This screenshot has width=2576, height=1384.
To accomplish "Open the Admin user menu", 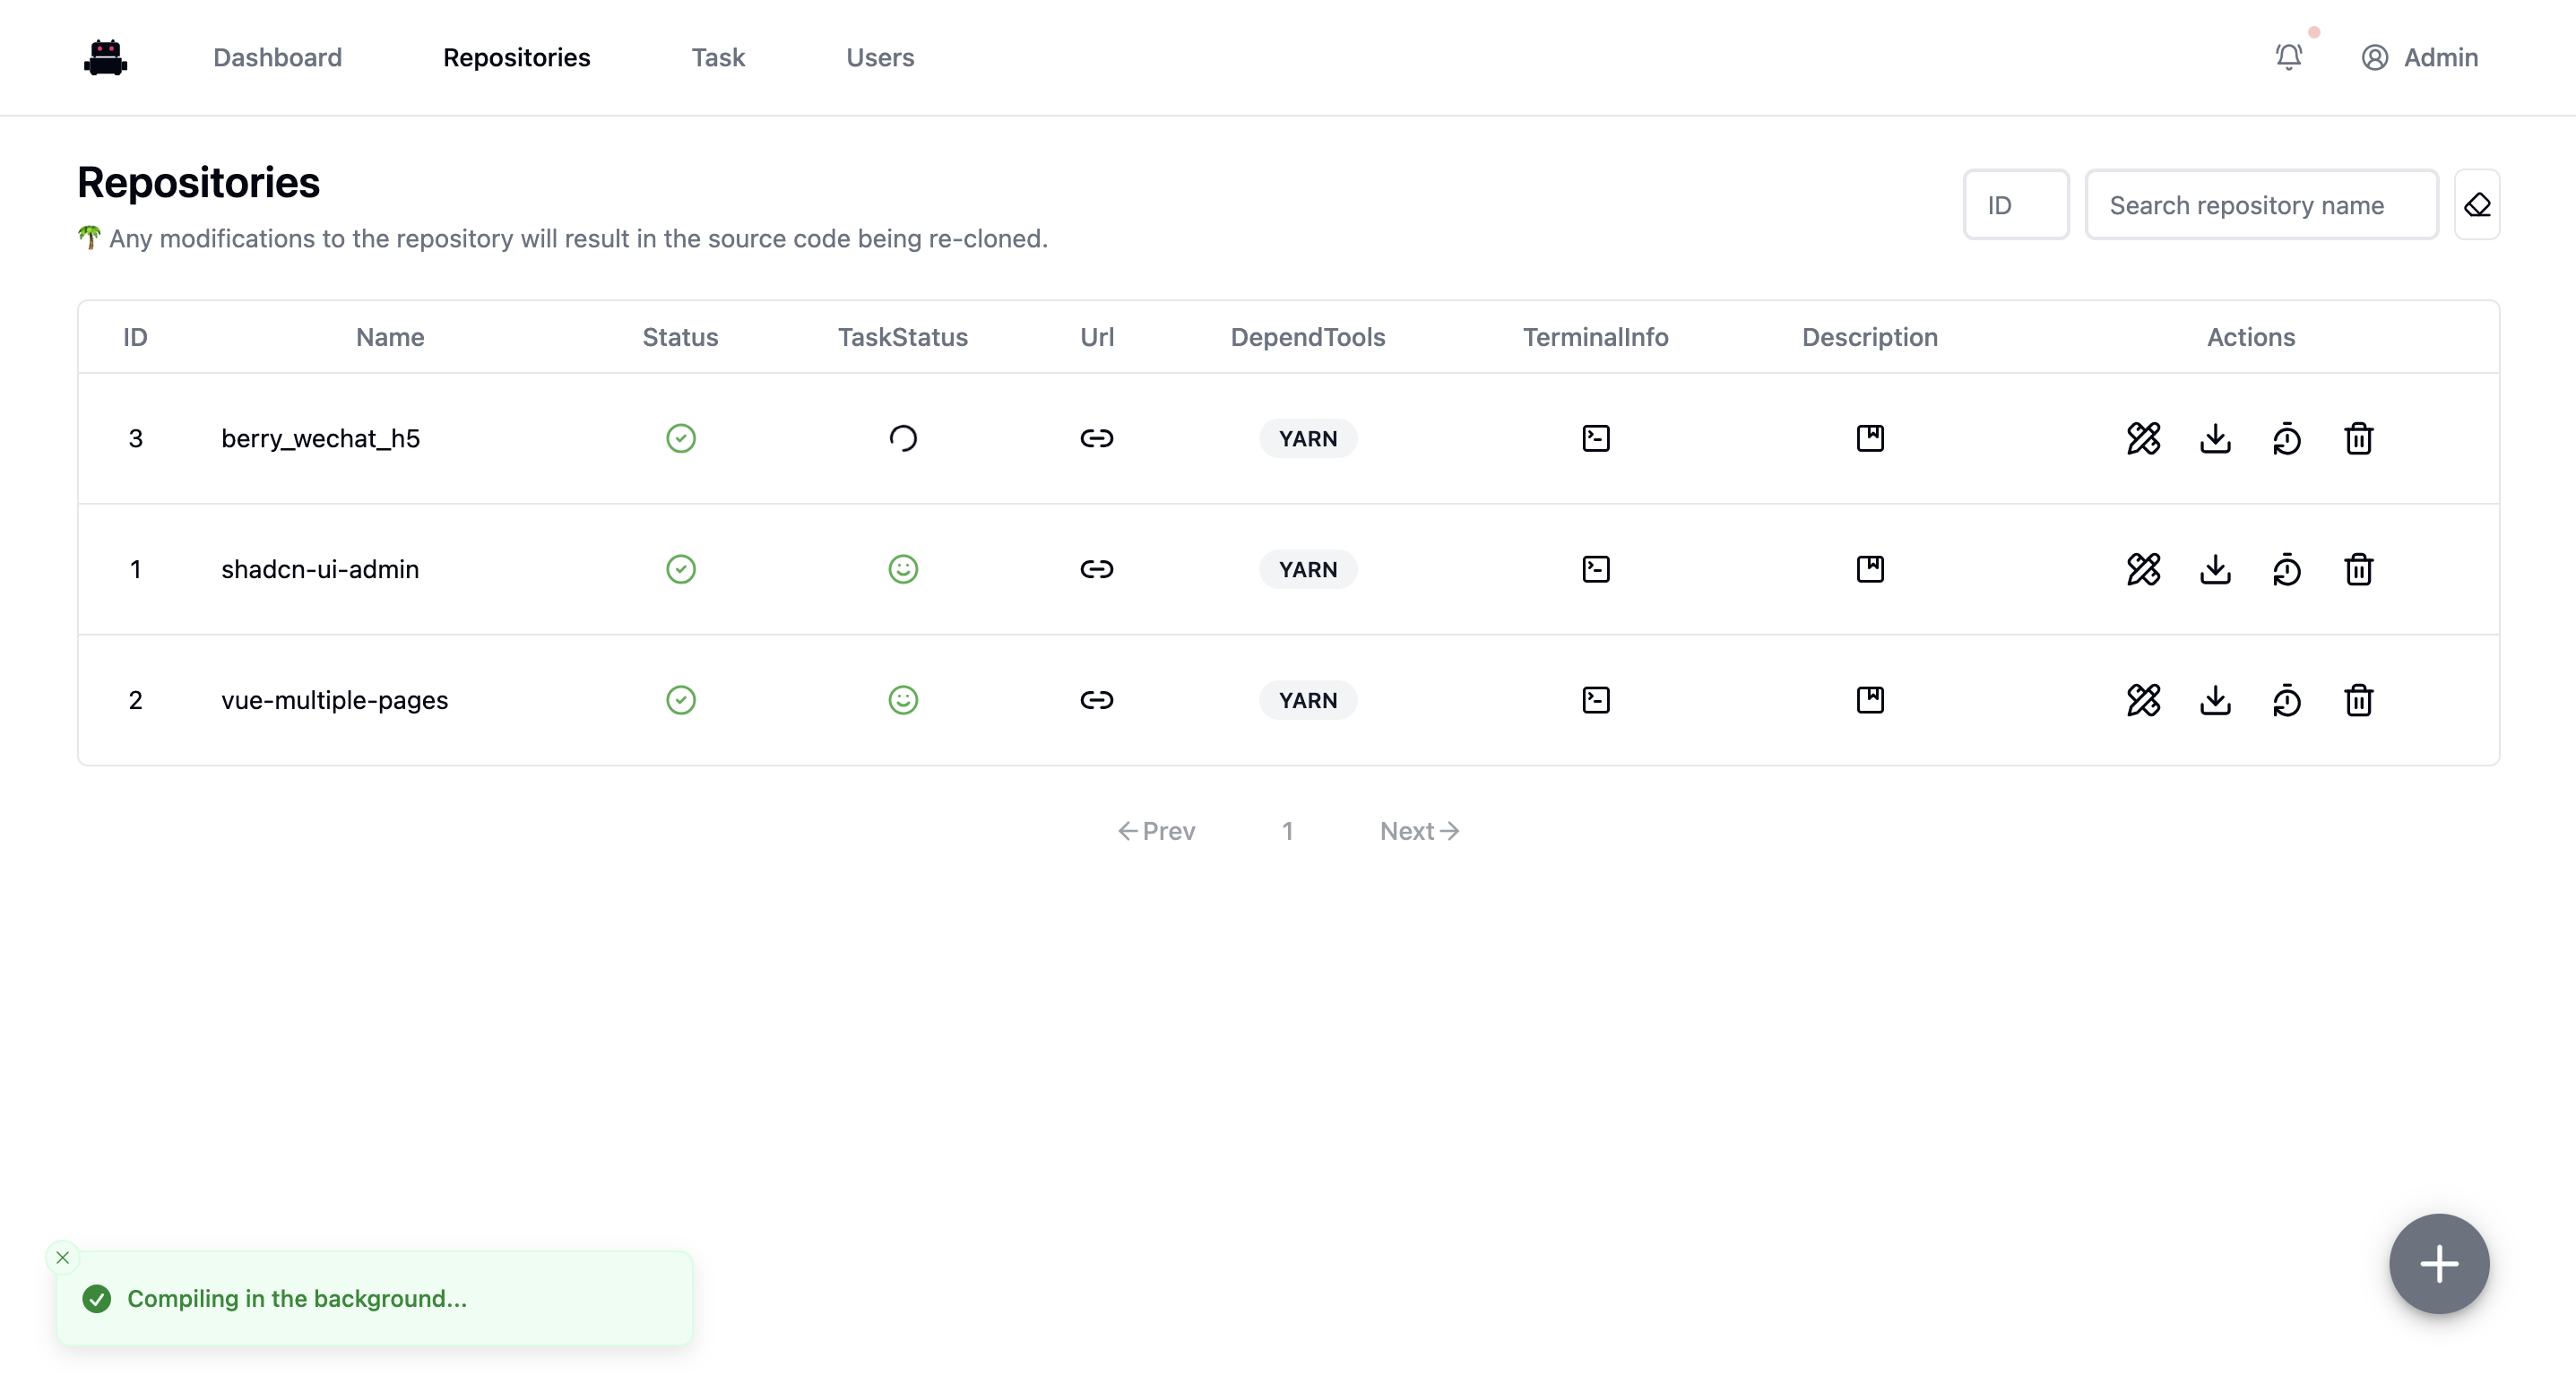I will (x=2419, y=57).
